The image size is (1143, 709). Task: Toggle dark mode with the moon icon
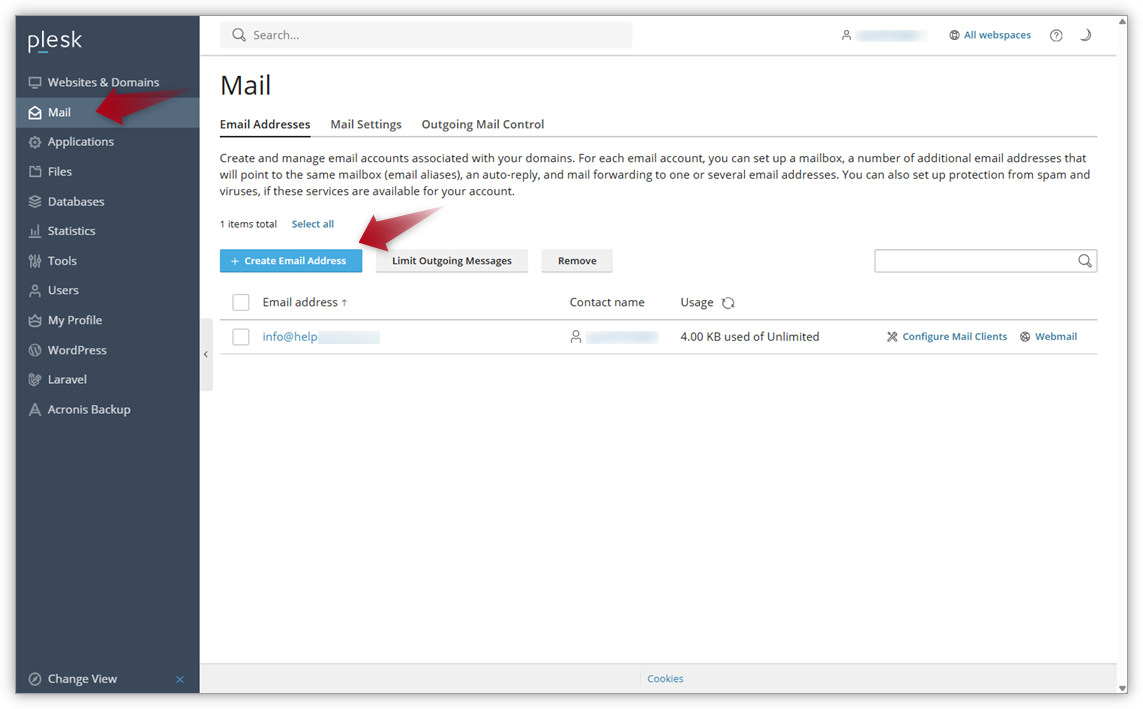pyautogui.click(x=1086, y=34)
